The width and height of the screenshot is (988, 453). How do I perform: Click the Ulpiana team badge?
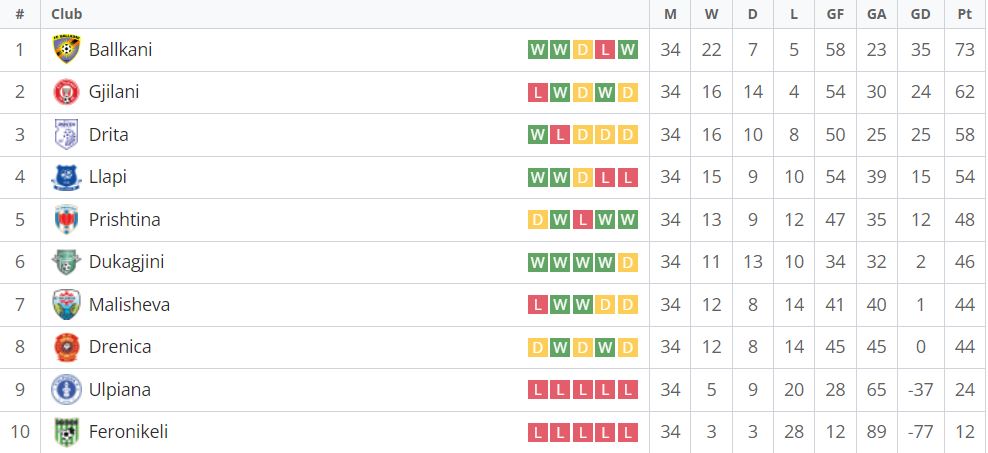coord(66,389)
